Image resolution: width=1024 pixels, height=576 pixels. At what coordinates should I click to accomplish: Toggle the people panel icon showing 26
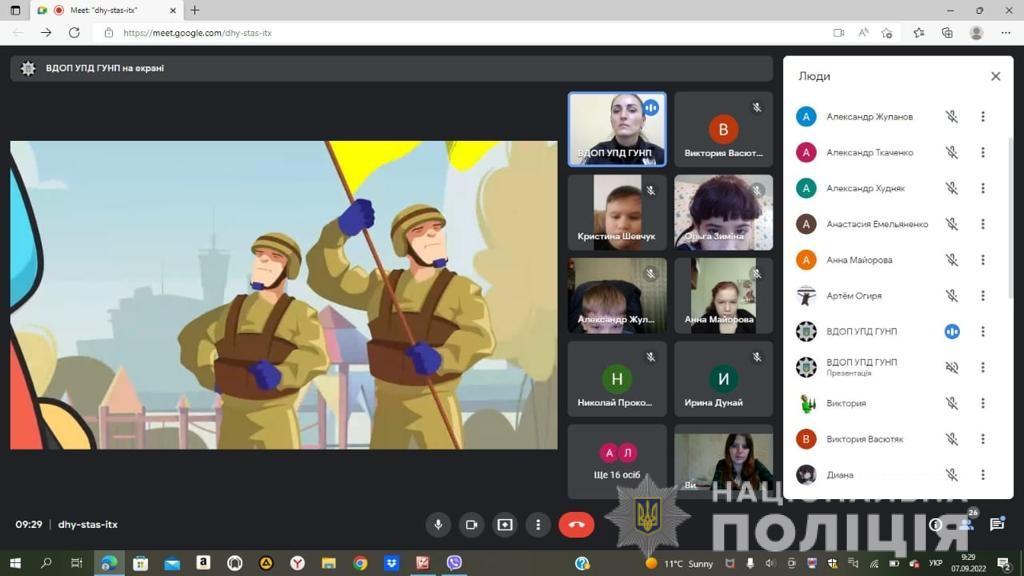pyautogui.click(x=966, y=524)
